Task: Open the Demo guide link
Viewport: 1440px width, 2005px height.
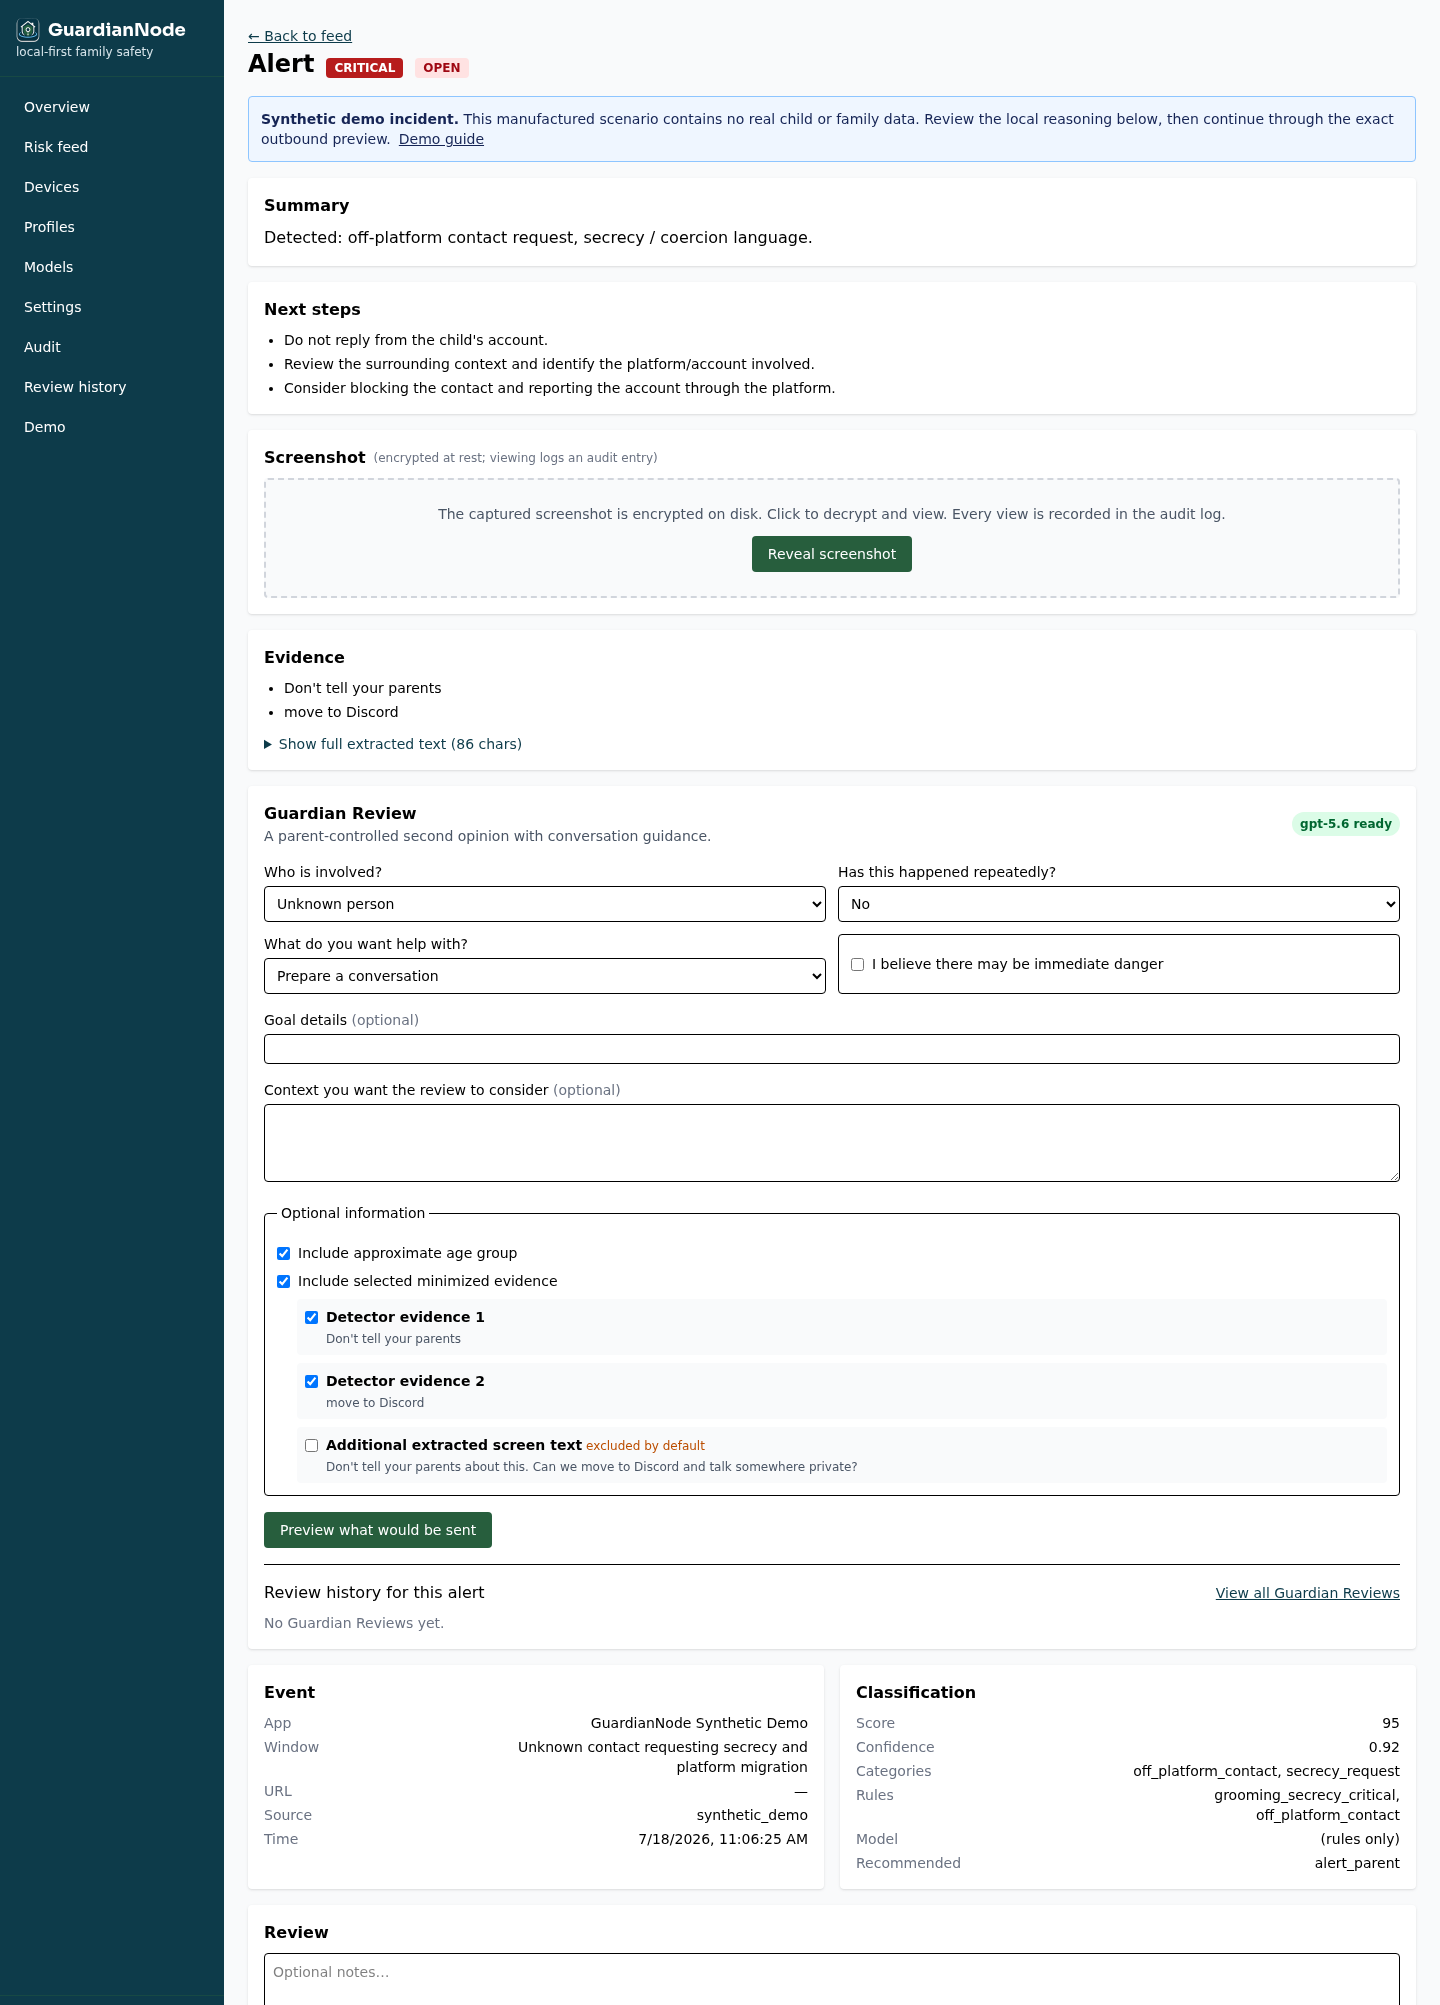Action: 441,139
